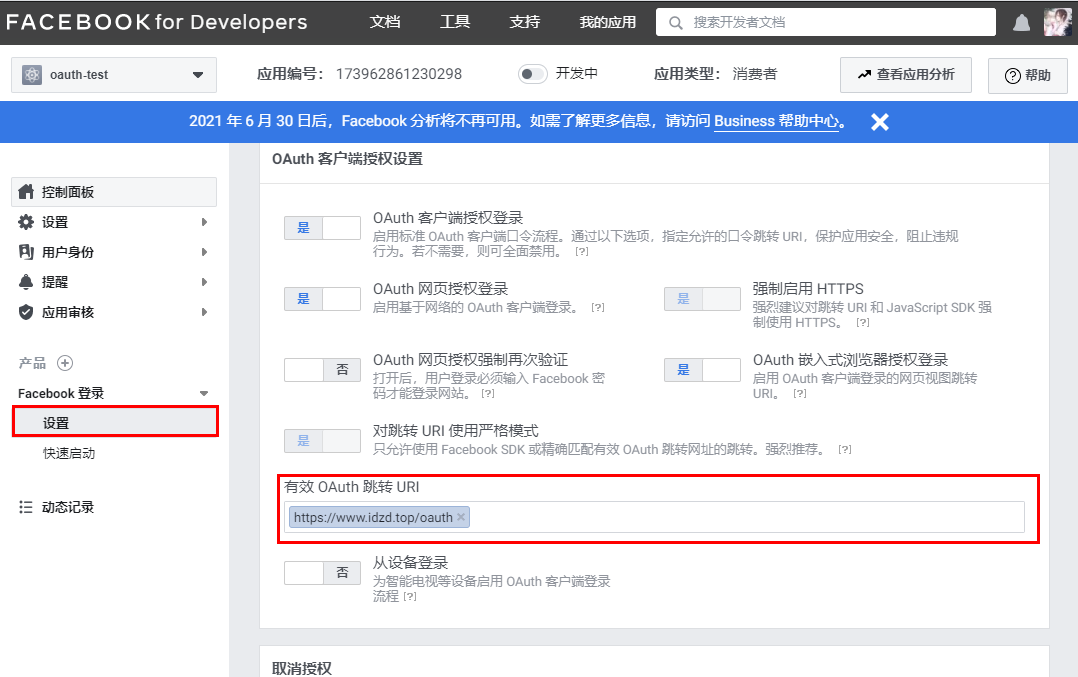1078x677 pixels.
Task: Select the app ID 173962861230298 text
Action: point(399,74)
